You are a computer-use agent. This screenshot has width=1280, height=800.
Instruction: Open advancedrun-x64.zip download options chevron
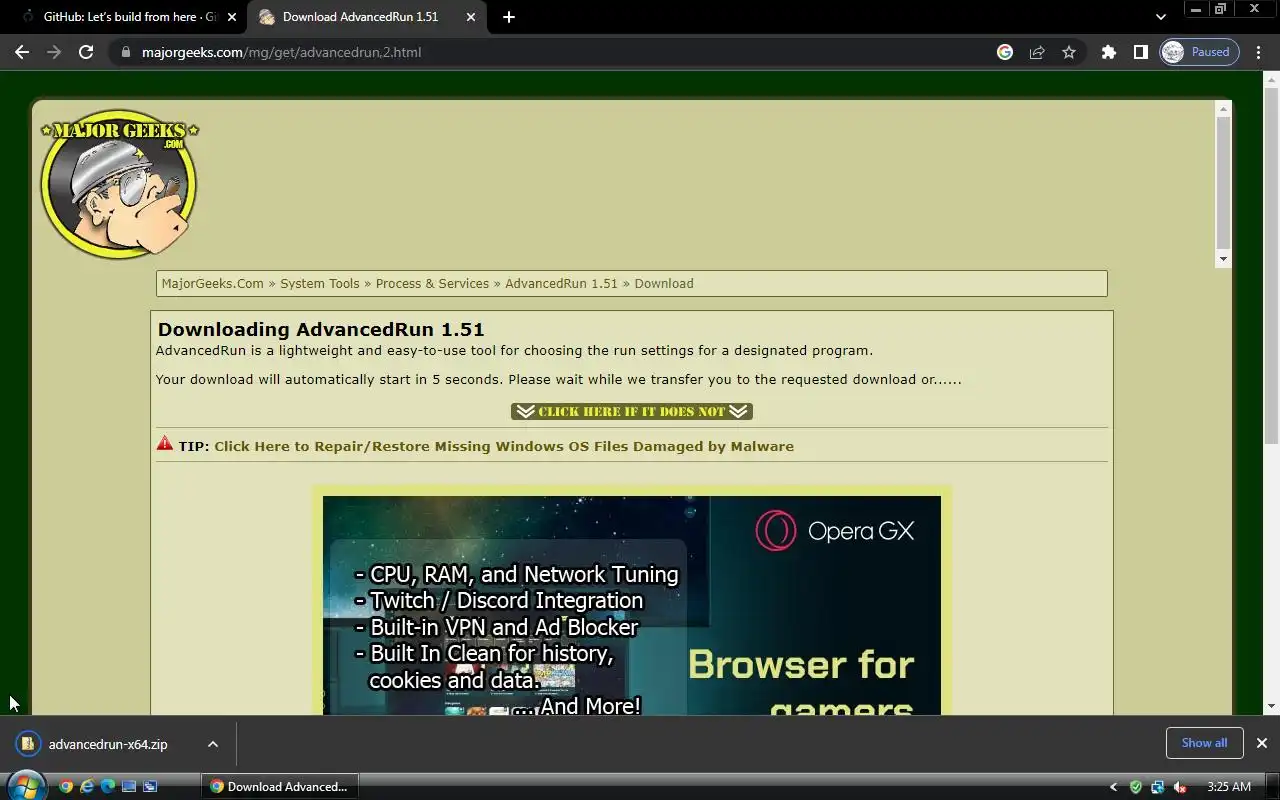pos(213,744)
